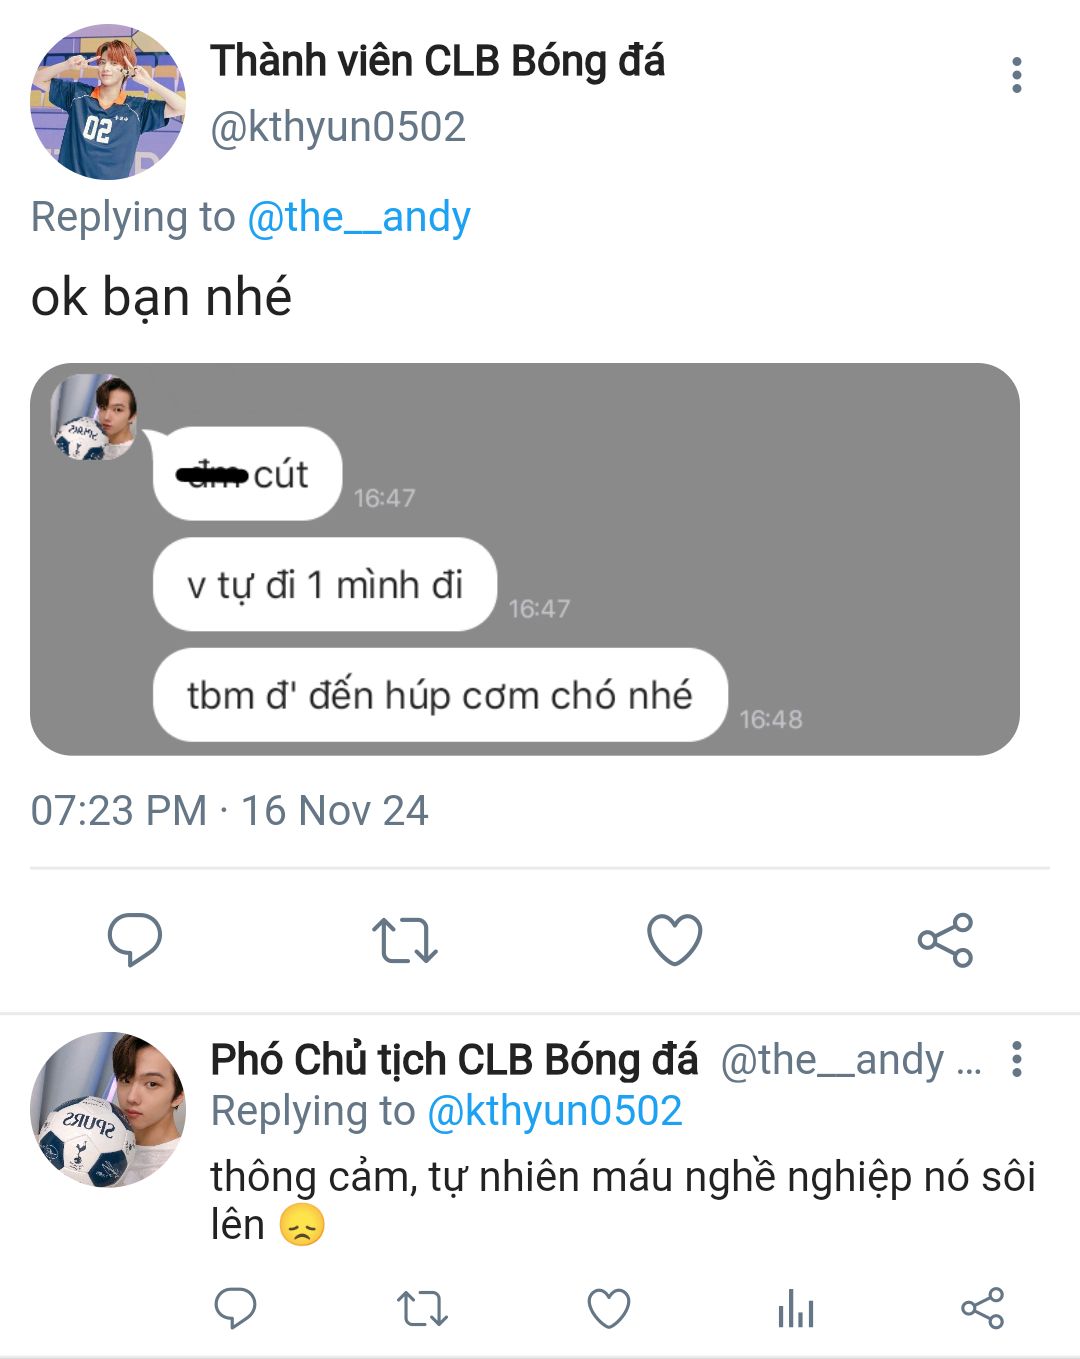Reply to the Phó Chủ tịch comment
1080x1359 pixels.
point(236,1308)
